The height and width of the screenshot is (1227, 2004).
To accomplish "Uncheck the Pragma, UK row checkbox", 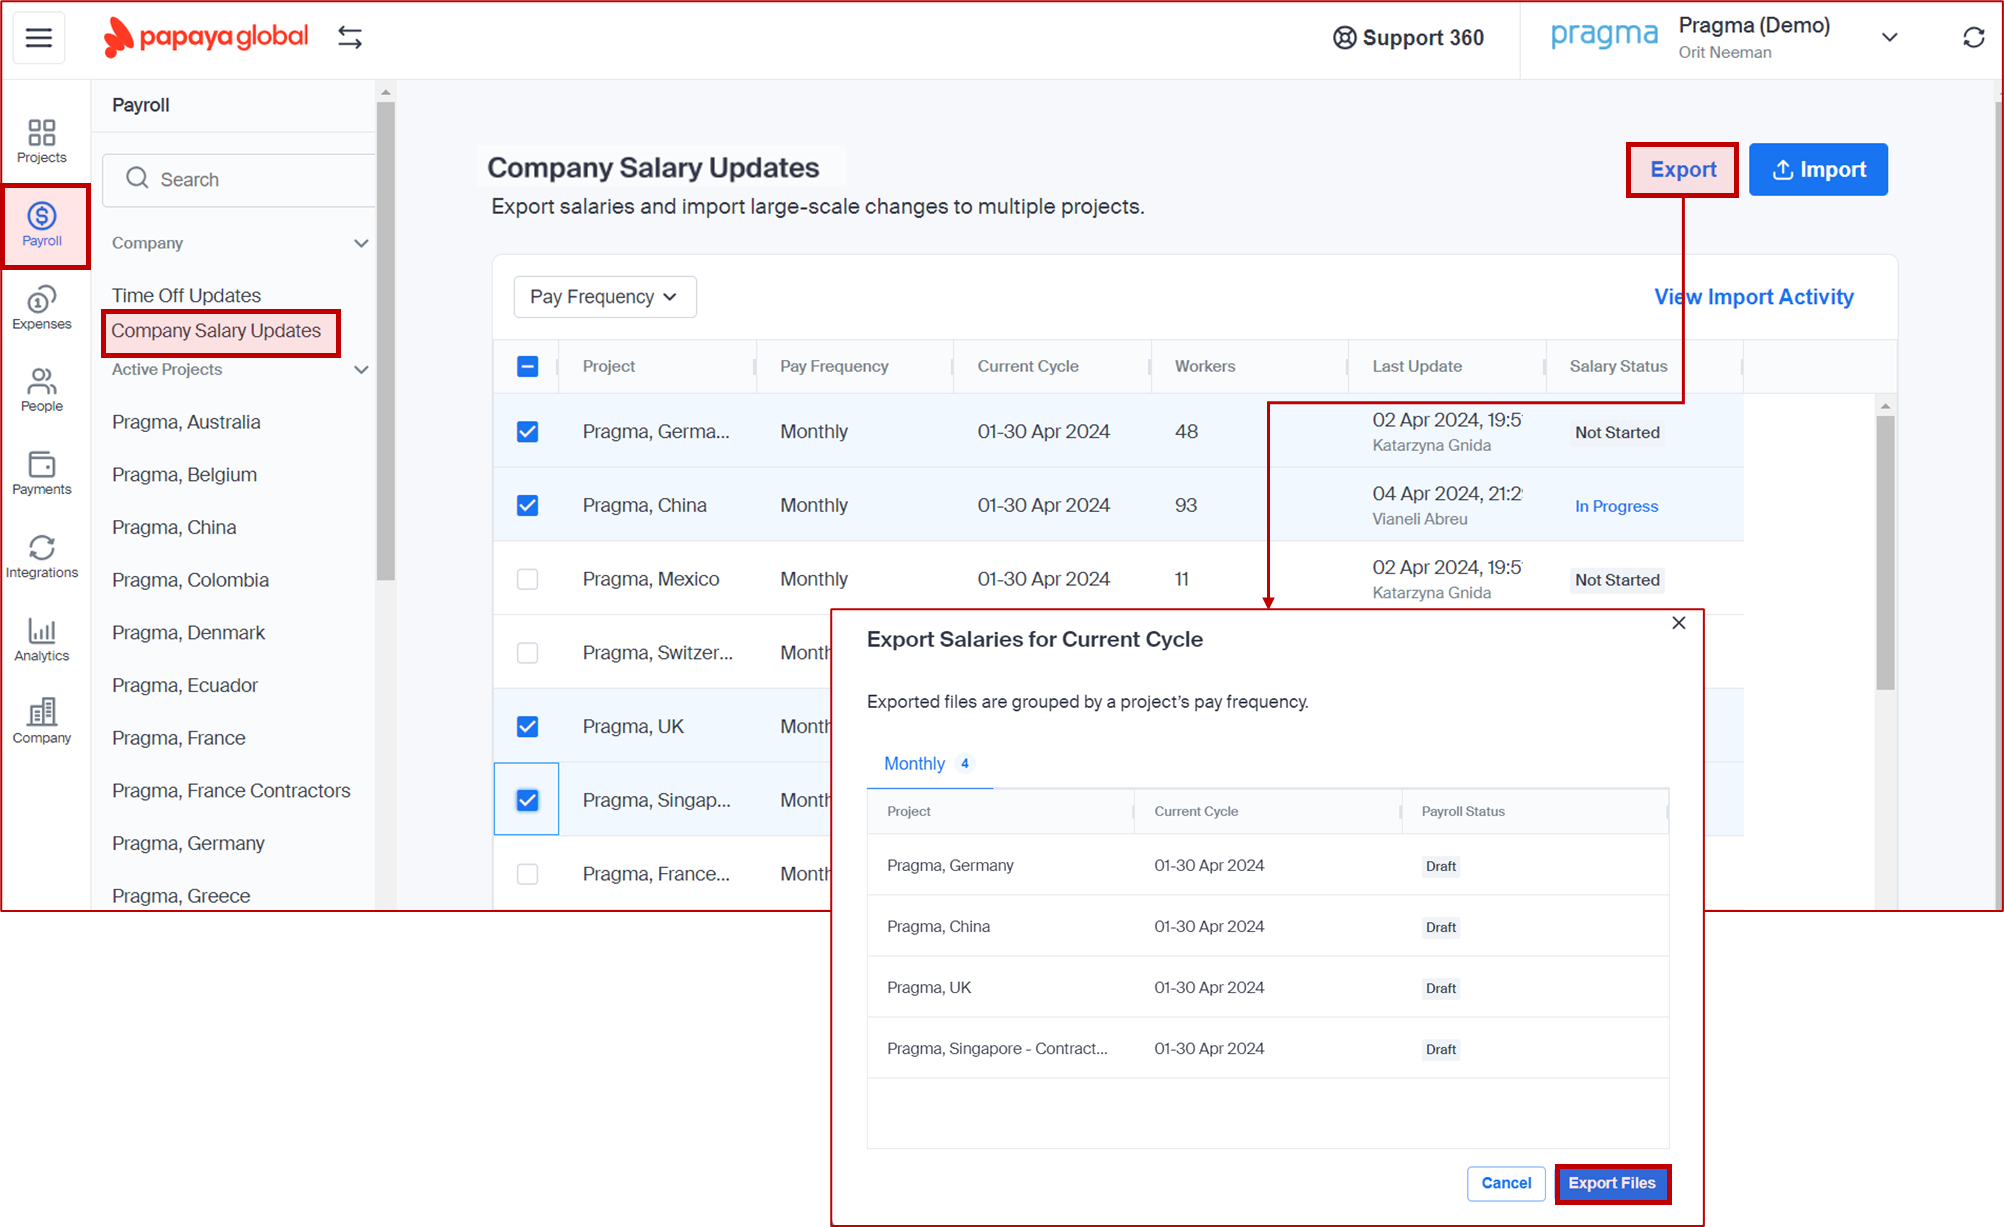I will click(x=528, y=726).
